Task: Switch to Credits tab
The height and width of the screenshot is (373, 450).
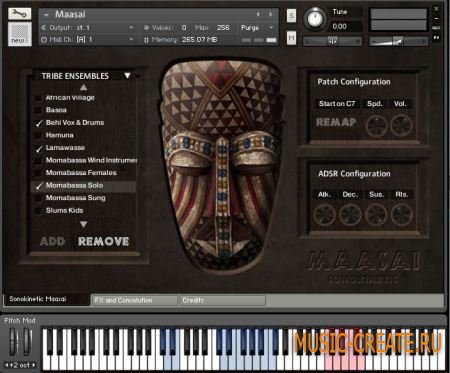Action: point(223,300)
